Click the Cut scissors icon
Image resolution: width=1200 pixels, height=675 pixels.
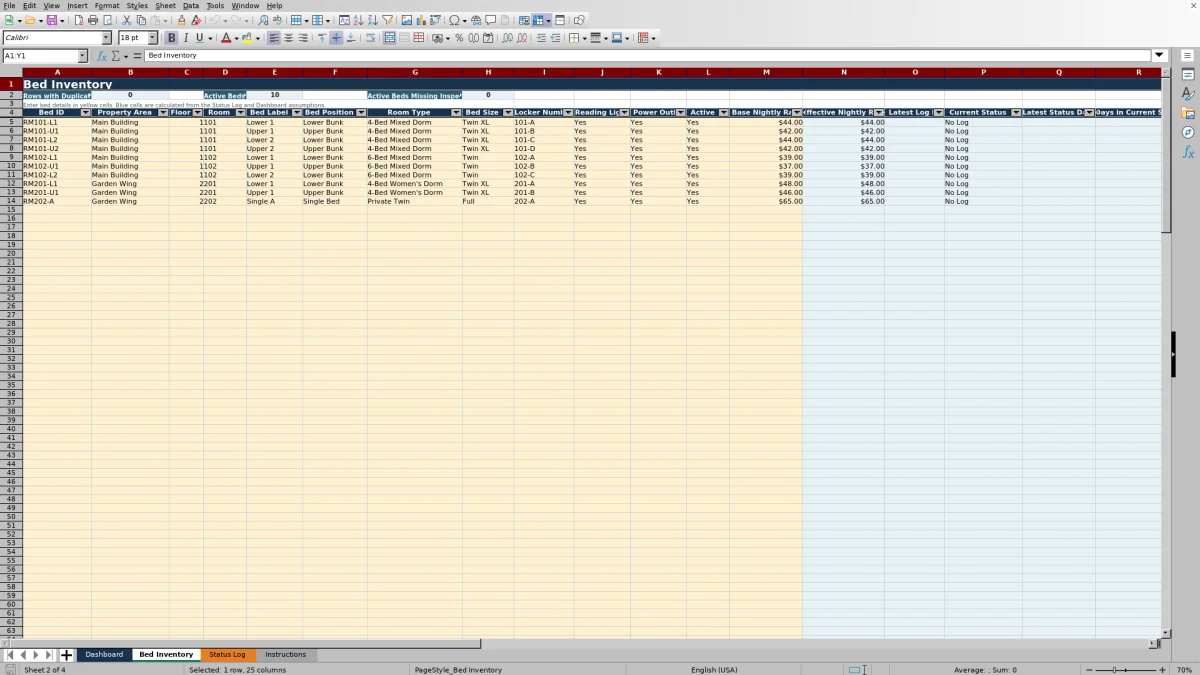pos(127,20)
